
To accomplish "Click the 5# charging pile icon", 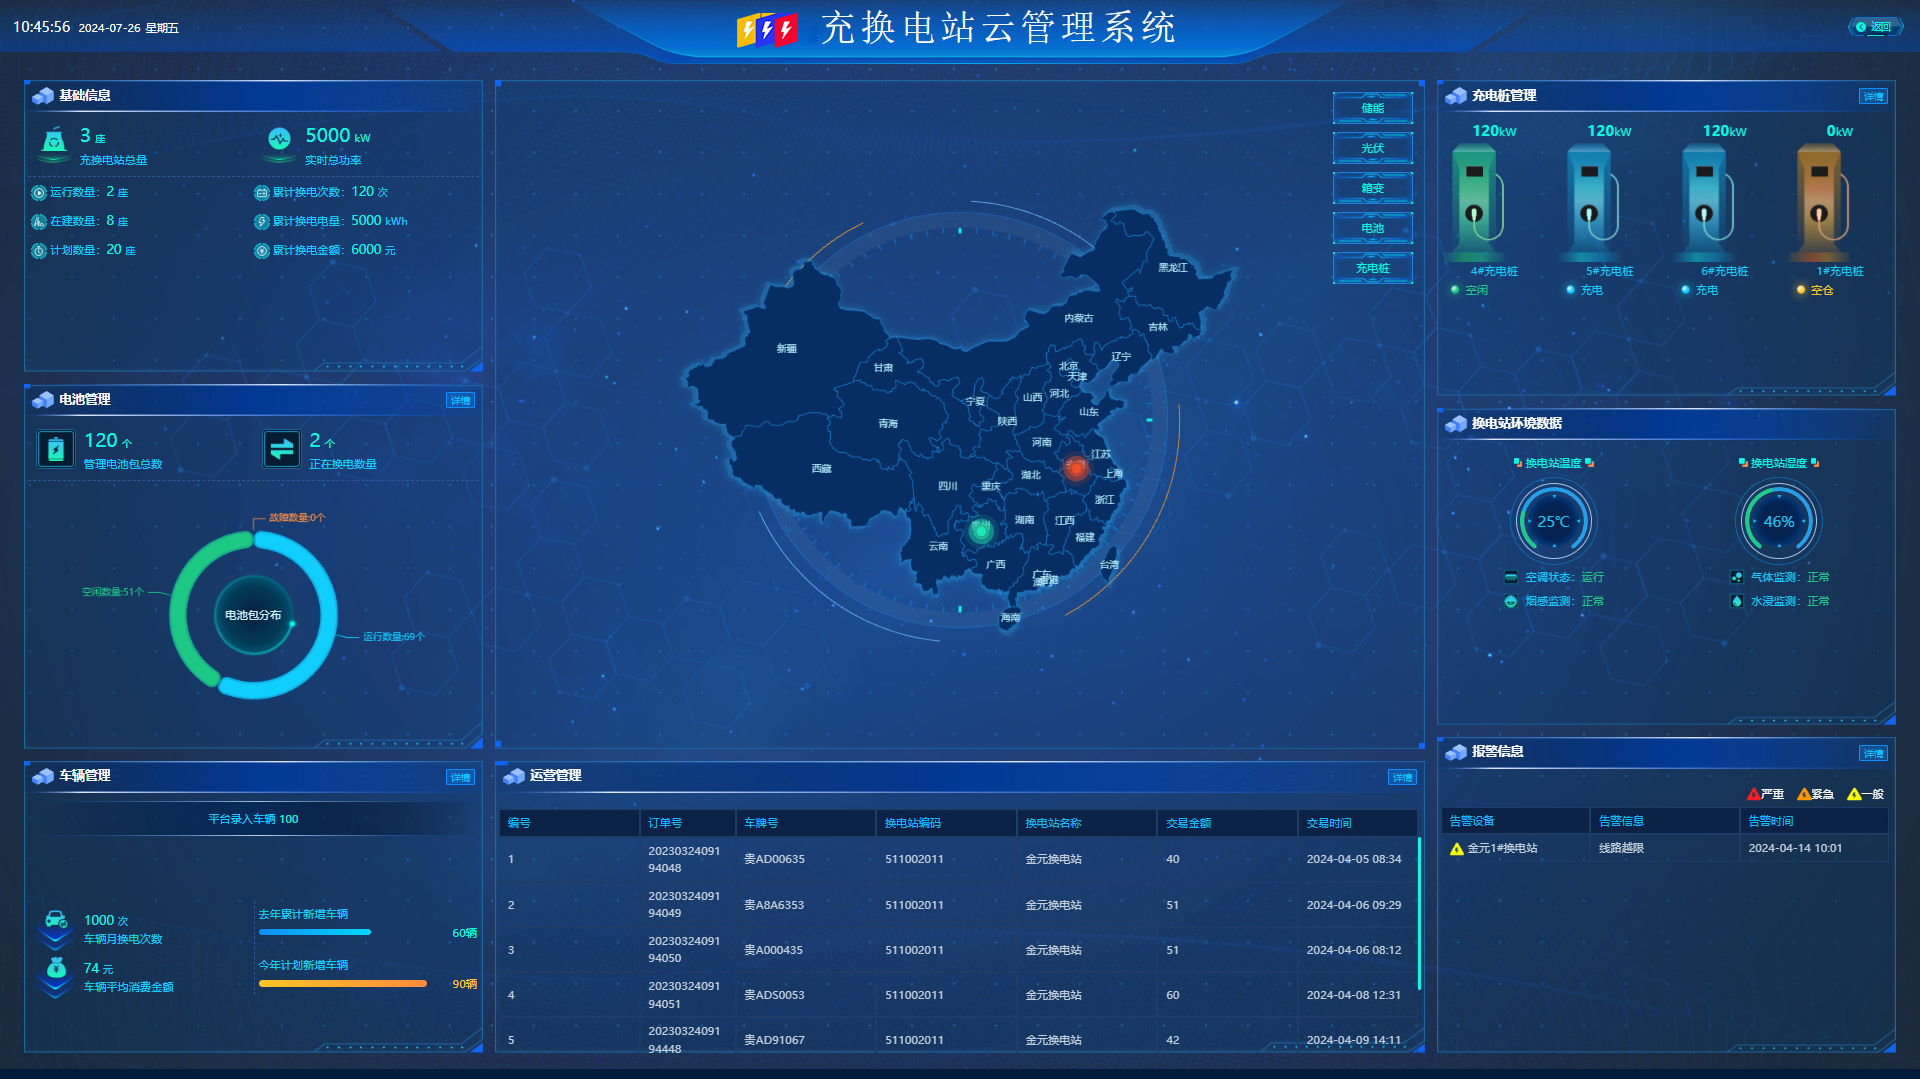I will (x=1592, y=201).
